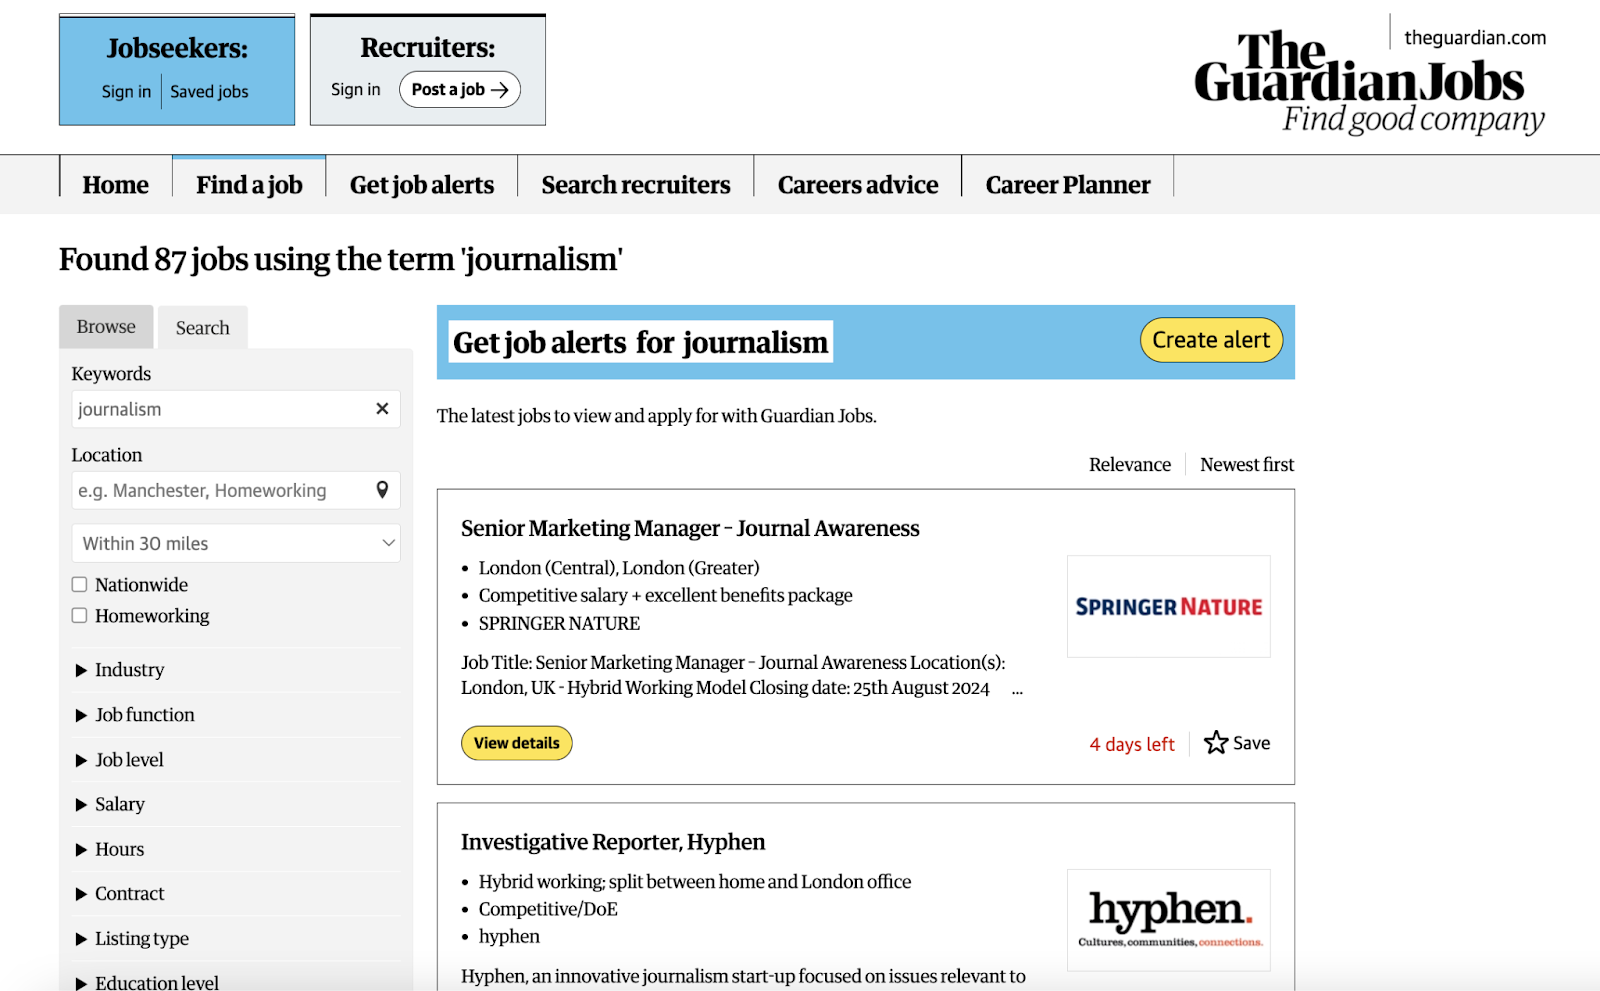Expand the Salary filter
1600x991 pixels.
(236, 804)
